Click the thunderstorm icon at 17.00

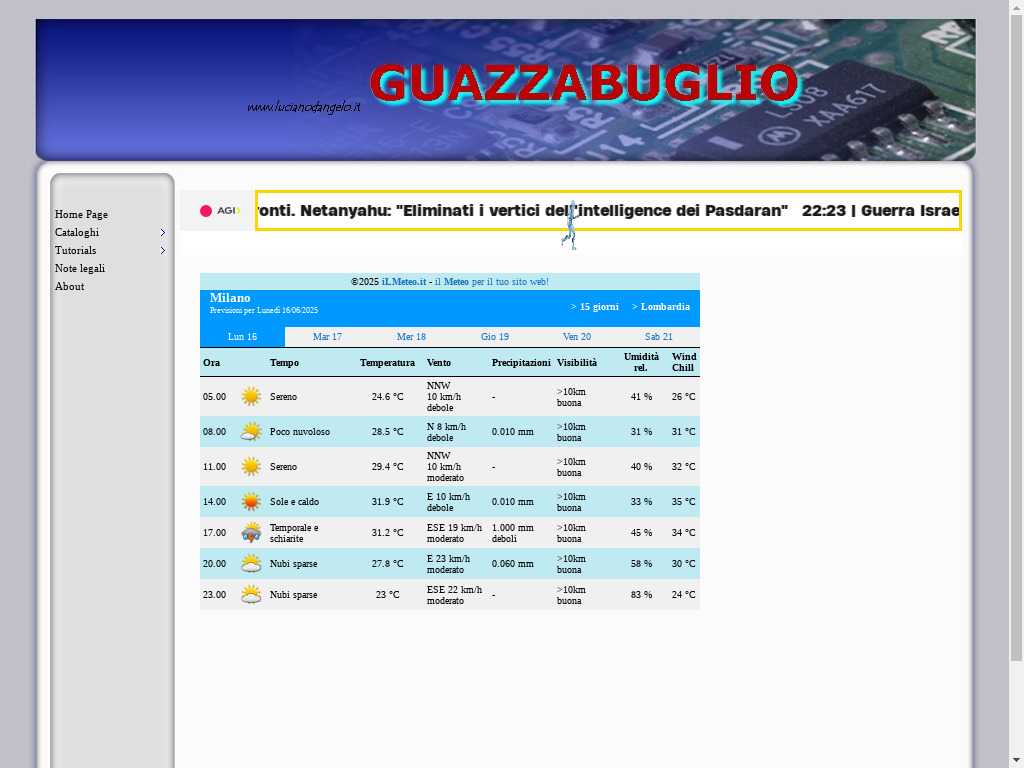click(x=251, y=533)
